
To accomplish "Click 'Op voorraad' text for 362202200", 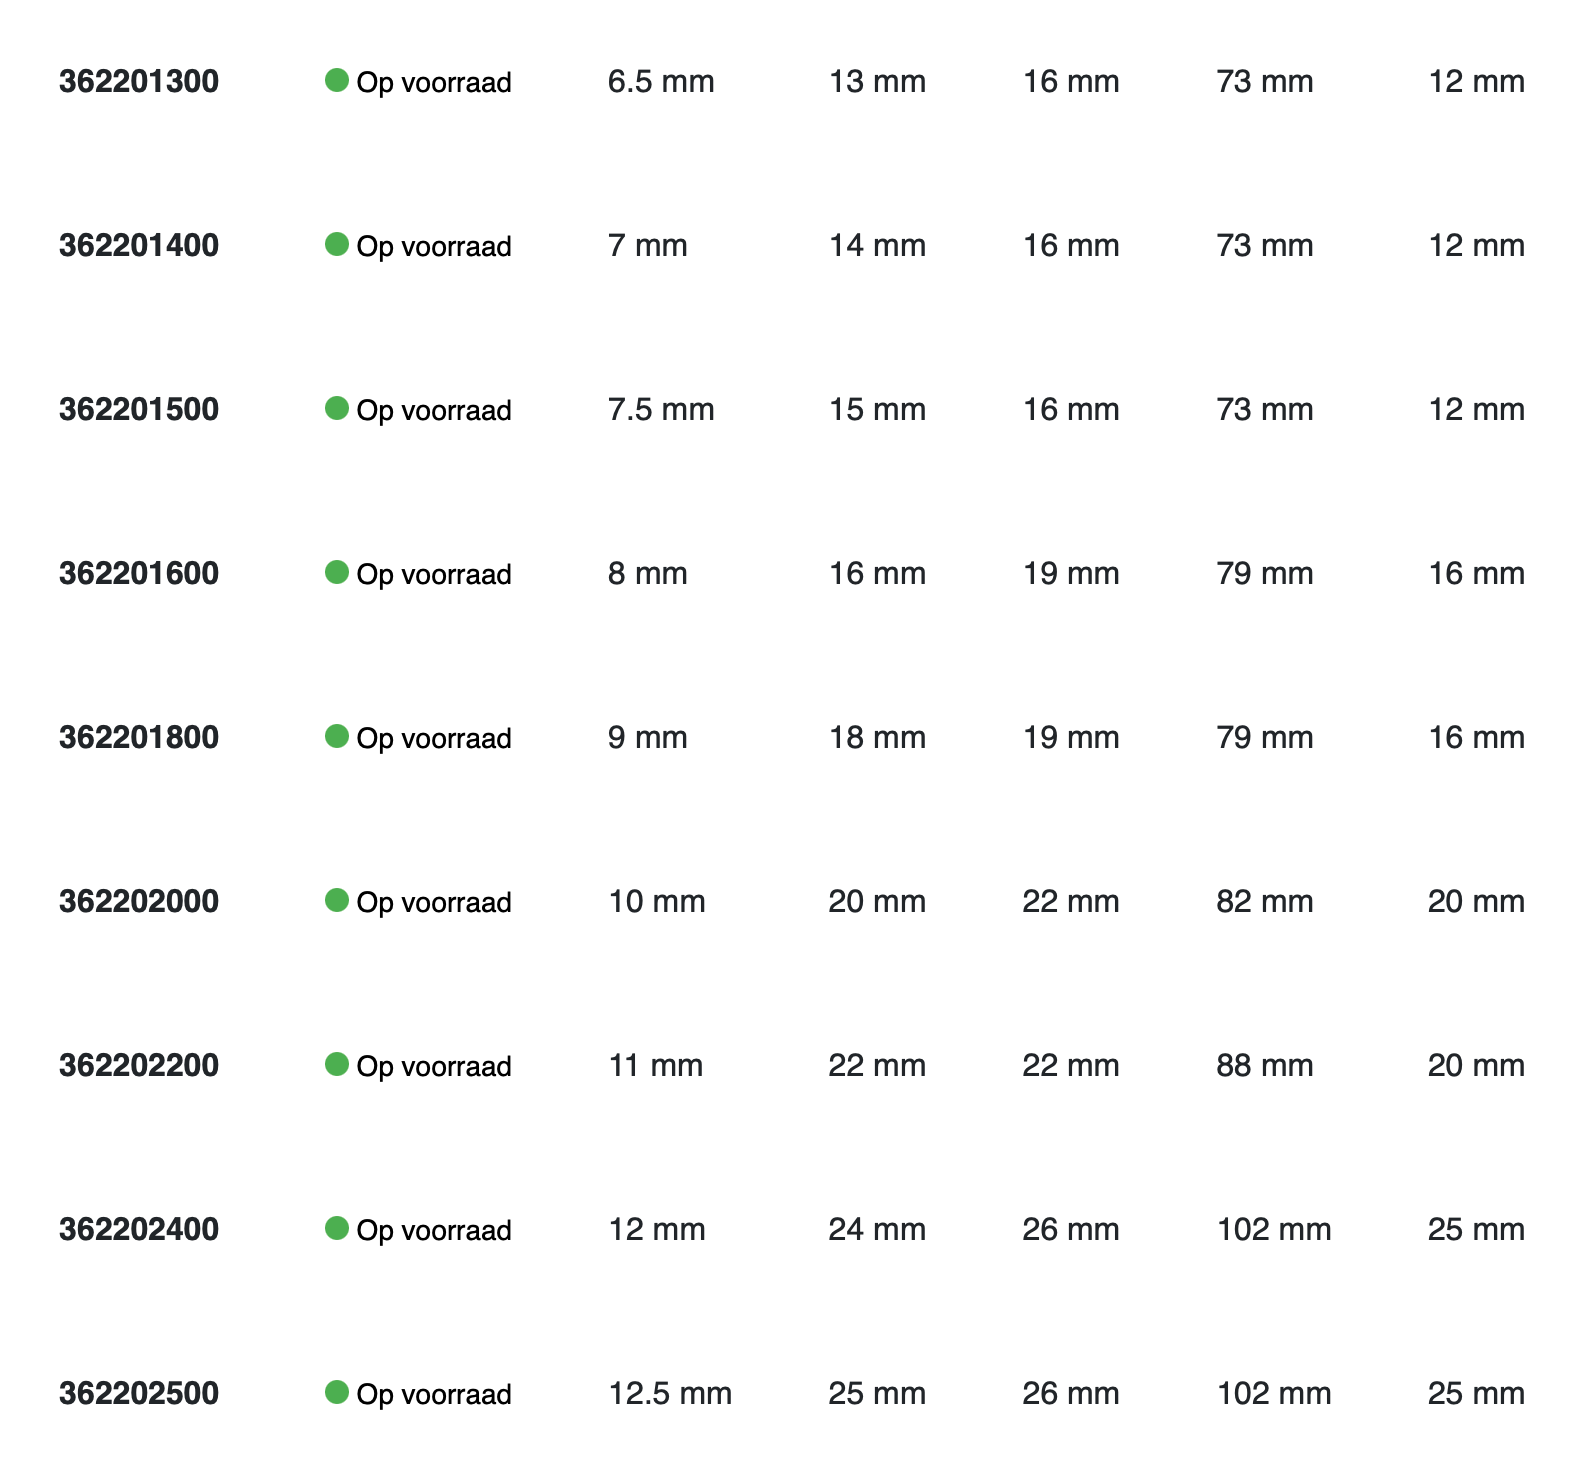I will tap(434, 1066).
